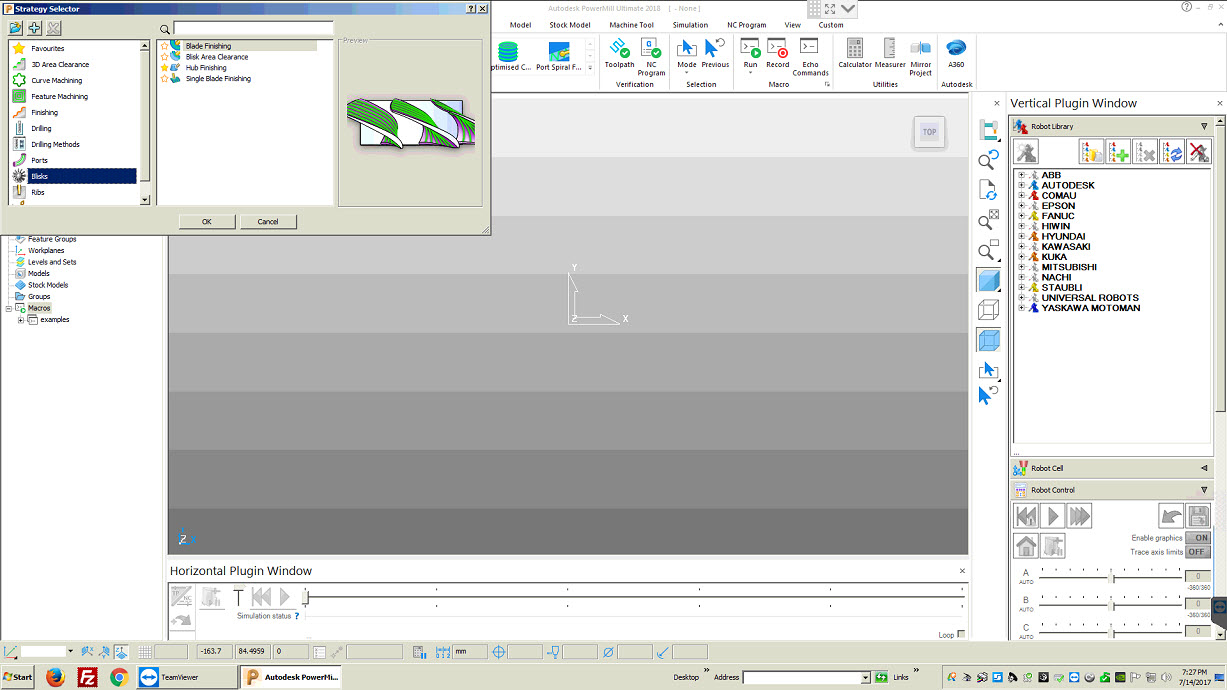Click Play in Robot Control panel

click(1052, 516)
